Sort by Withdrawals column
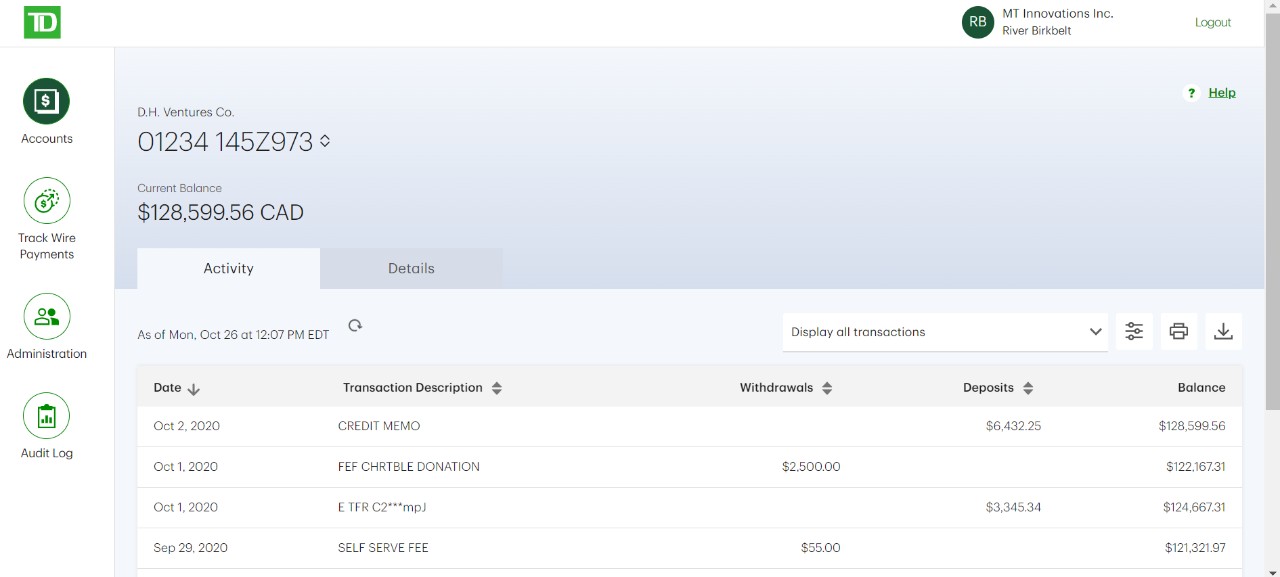The image size is (1280, 577). pyautogui.click(x=786, y=388)
